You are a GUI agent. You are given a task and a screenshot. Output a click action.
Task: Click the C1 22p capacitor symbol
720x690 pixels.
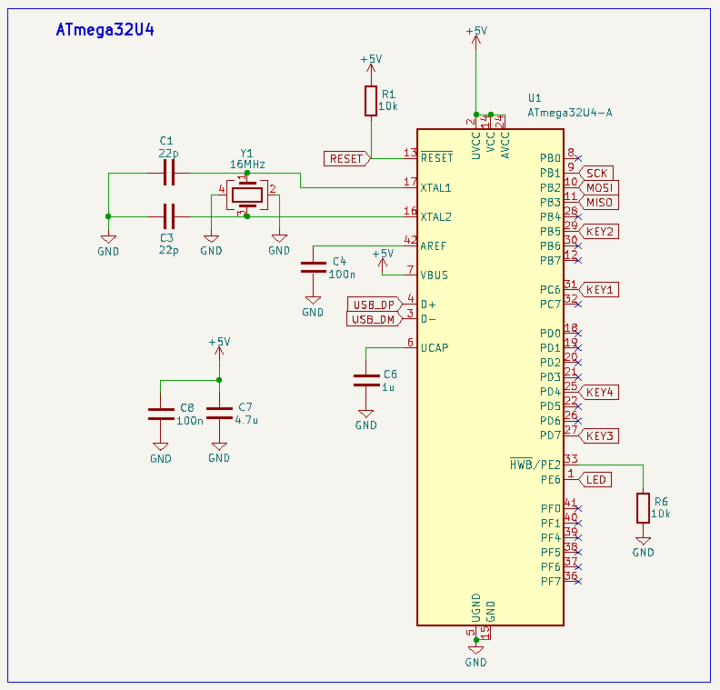[x=168, y=174]
